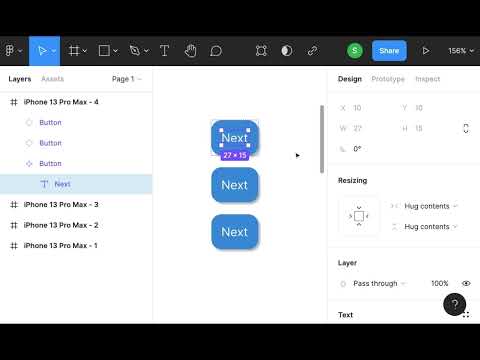Viewport: 480px width, 360px height.
Task: Click the rotation angle icon
Action: pyautogui.click(x=343, y=149)
